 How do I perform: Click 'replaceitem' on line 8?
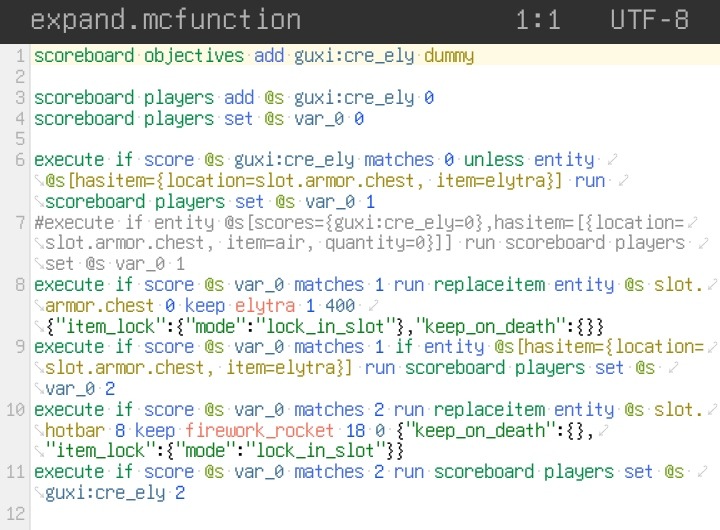pyautogui.click(x=489, y=285)
